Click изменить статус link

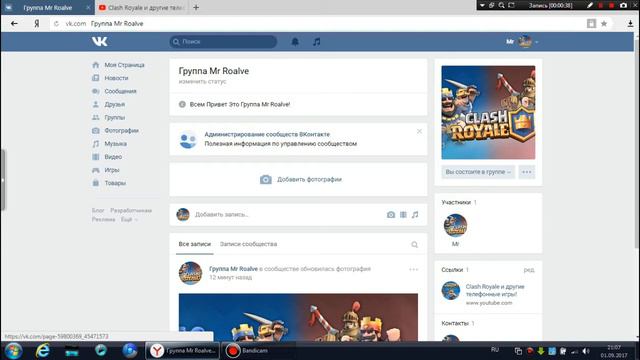click(202, 82)
